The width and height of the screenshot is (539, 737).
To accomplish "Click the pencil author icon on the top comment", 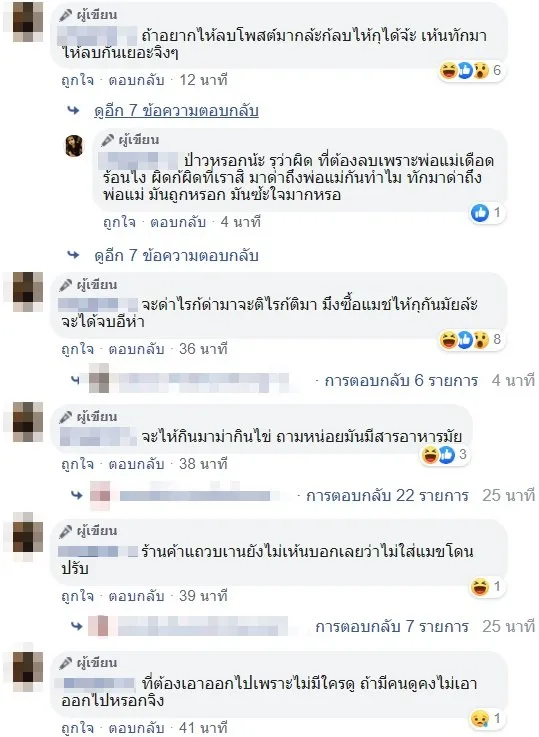I will tap(66, 16).
